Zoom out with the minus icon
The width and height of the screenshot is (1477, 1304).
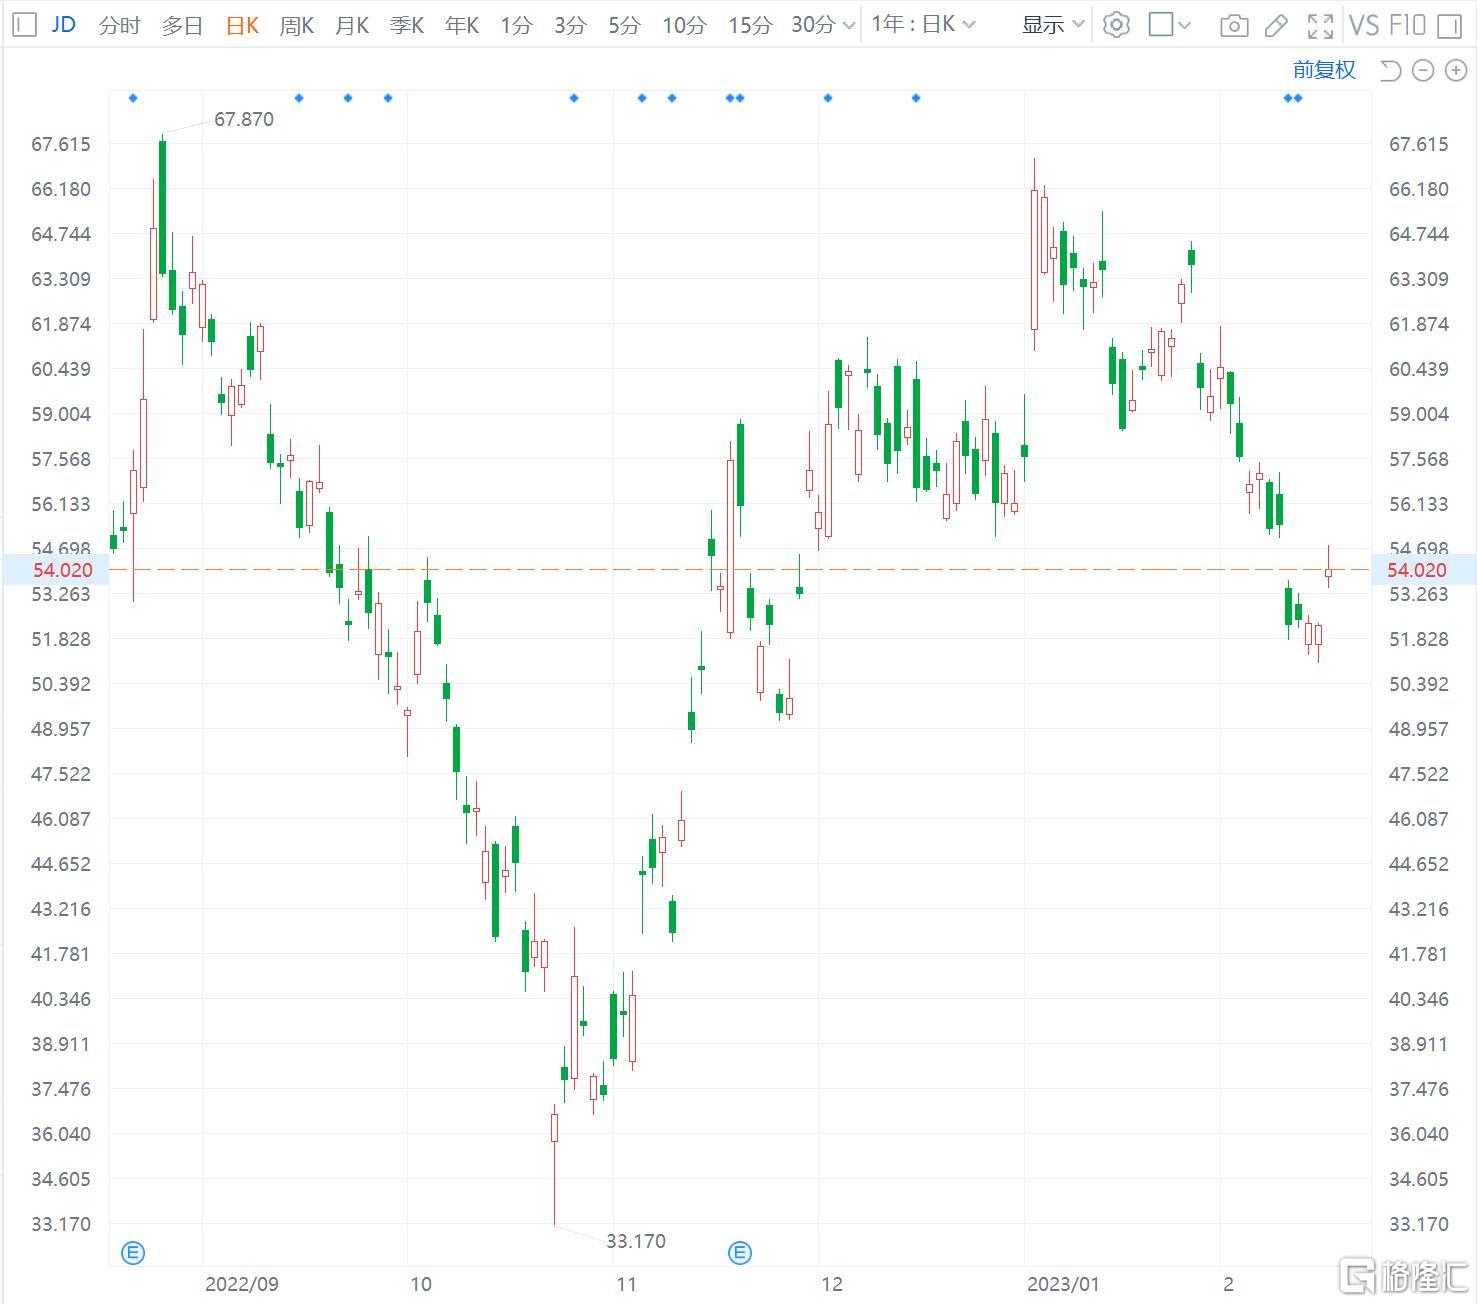(x=1423, y=70)
